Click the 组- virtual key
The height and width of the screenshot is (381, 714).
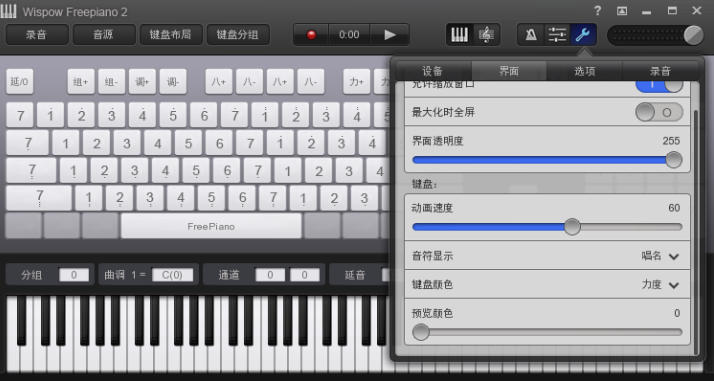coord(112,82)
